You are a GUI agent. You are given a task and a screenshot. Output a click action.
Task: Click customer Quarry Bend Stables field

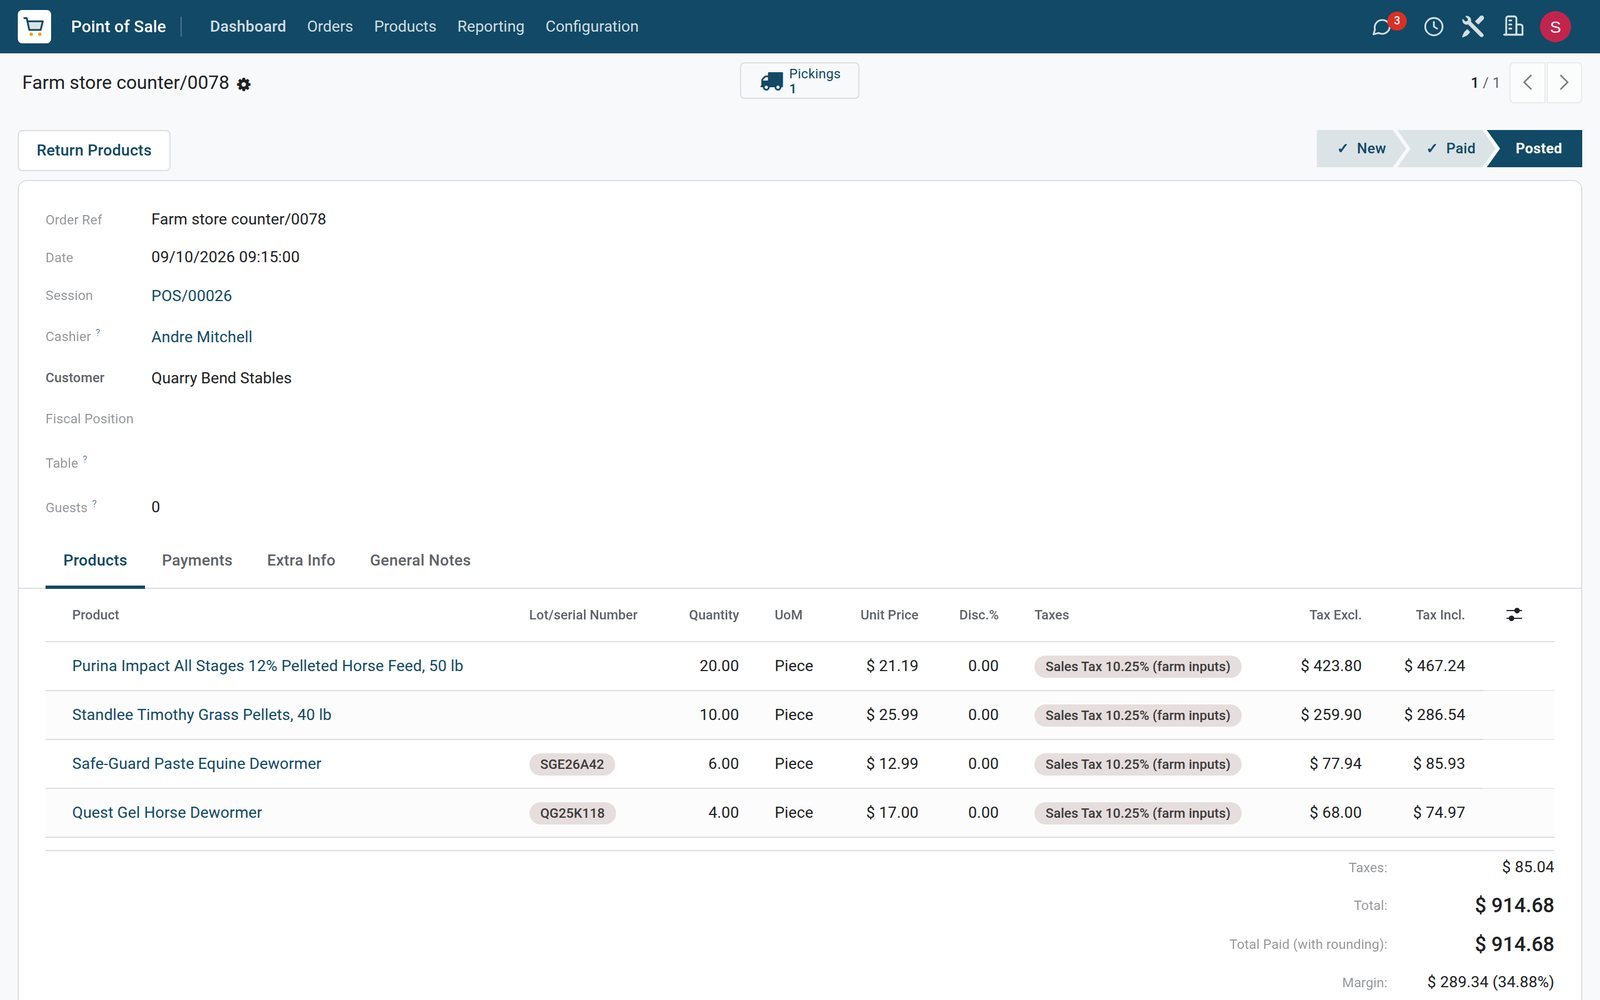click(222, 378)
